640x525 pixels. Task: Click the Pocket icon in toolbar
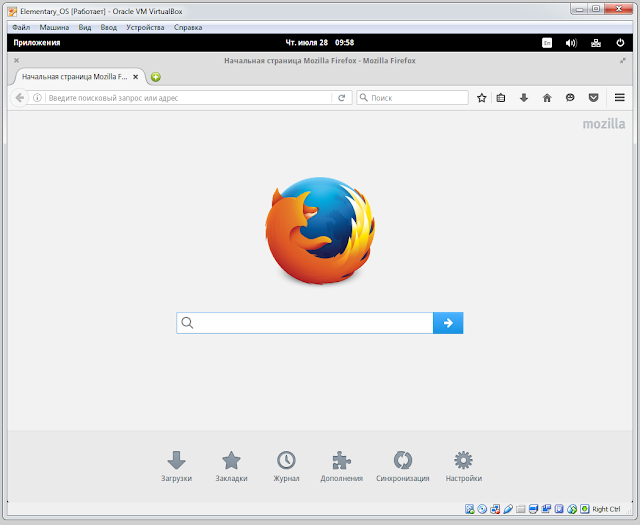[x=593, y=98]
